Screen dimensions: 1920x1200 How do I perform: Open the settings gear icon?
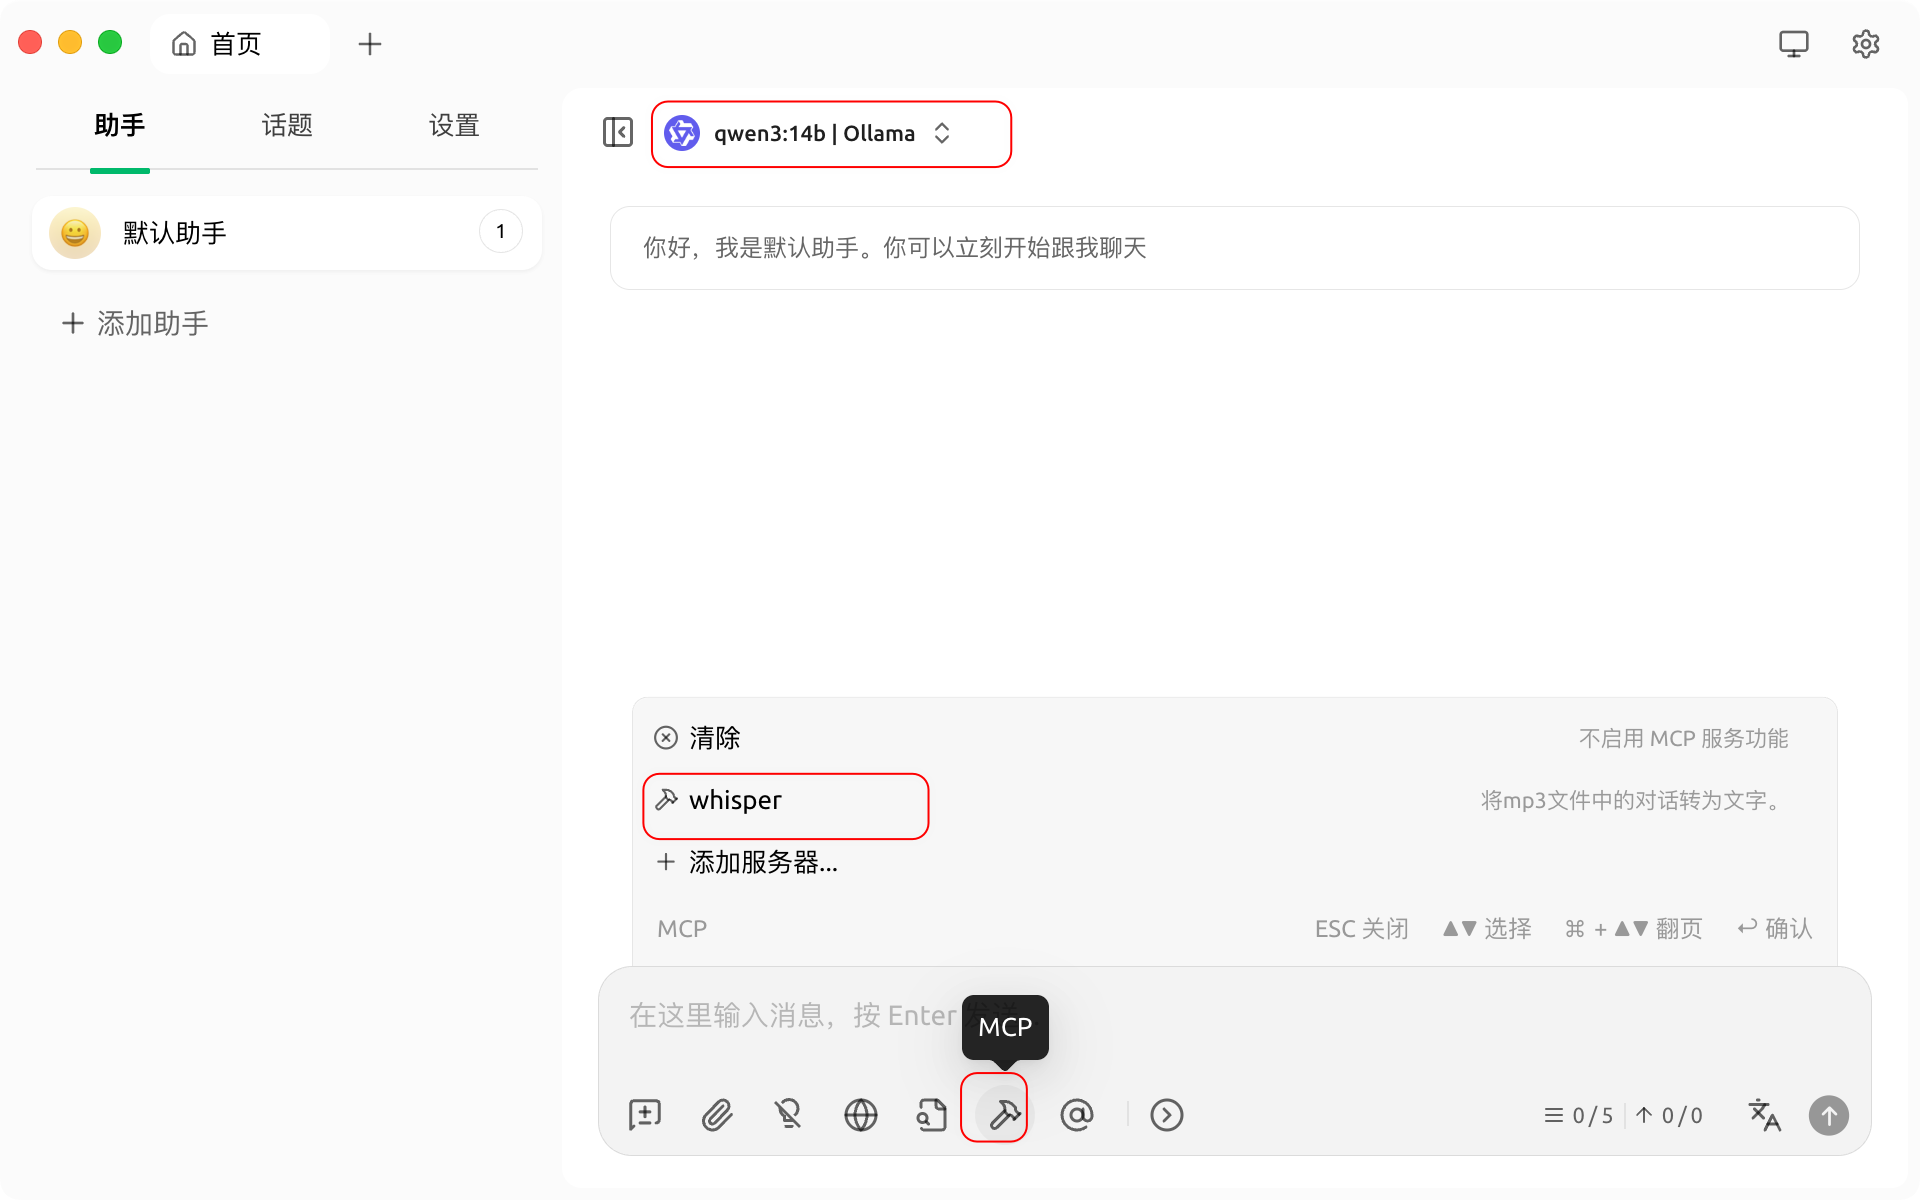click(x=1865, y=44)
